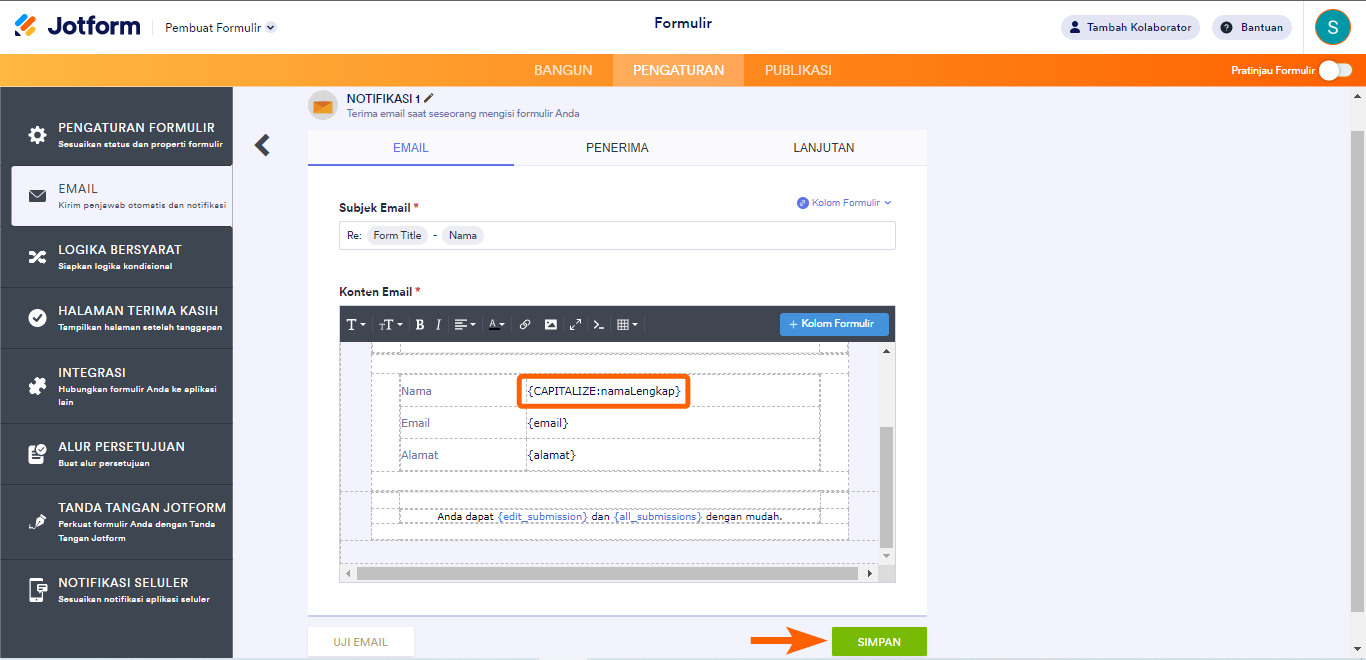Toggle bold formatting in email editor
1366x660 pixels.
click(420, 325)
